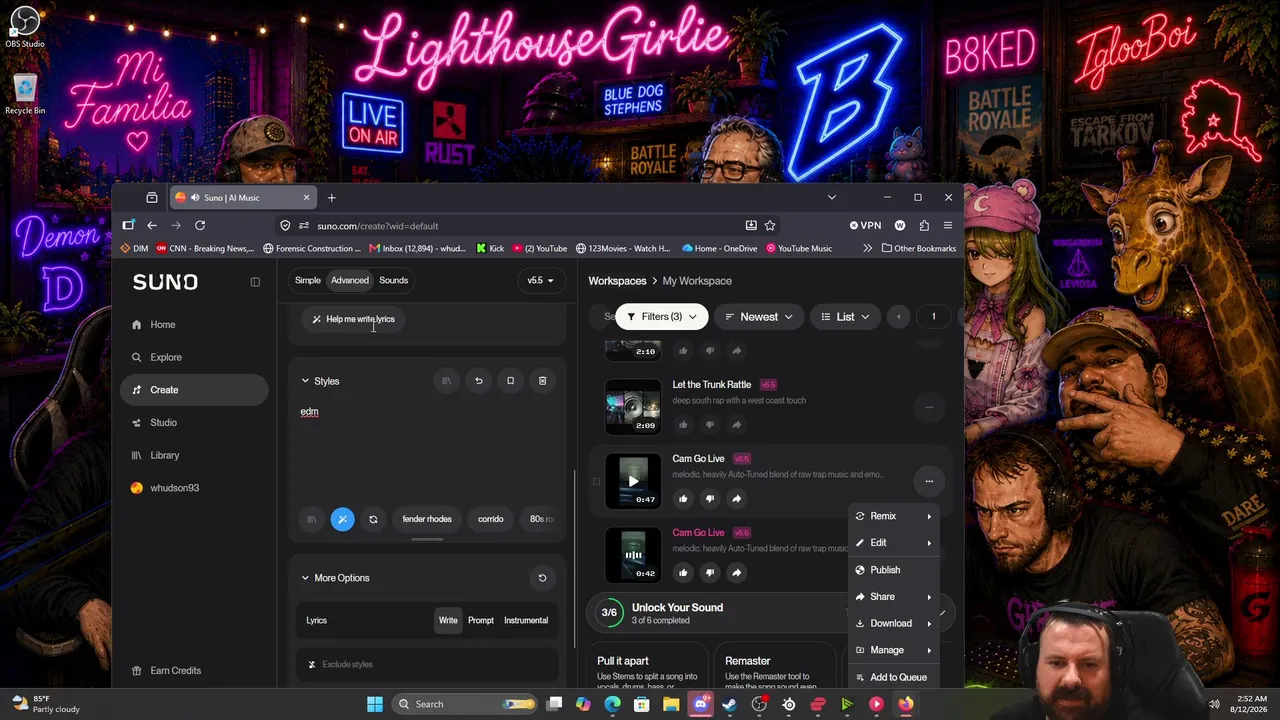This screenshot has height=720, width=1280.
Task: Share the Cam Go Live 0:47 song
Action: [736, 498]
